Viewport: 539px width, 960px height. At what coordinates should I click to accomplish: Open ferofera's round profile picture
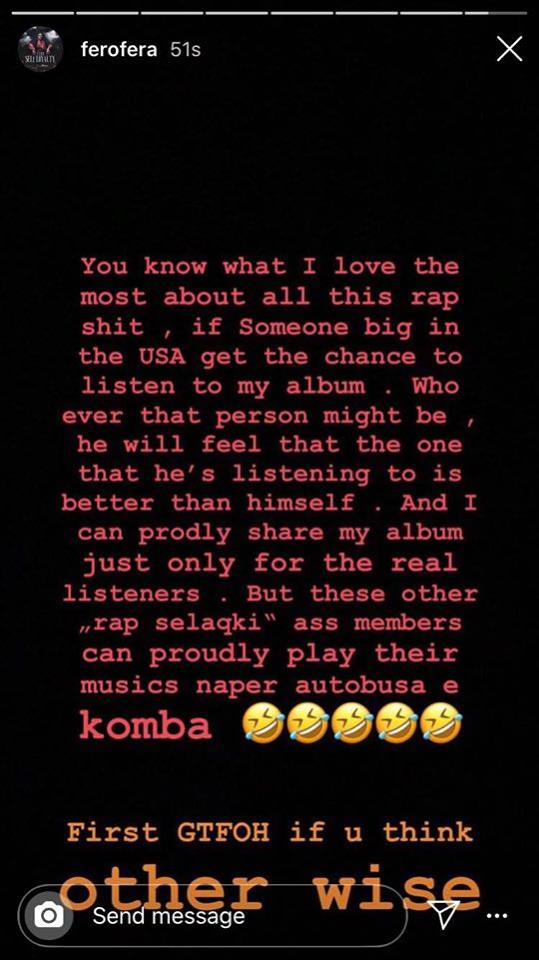coord(40,49)
